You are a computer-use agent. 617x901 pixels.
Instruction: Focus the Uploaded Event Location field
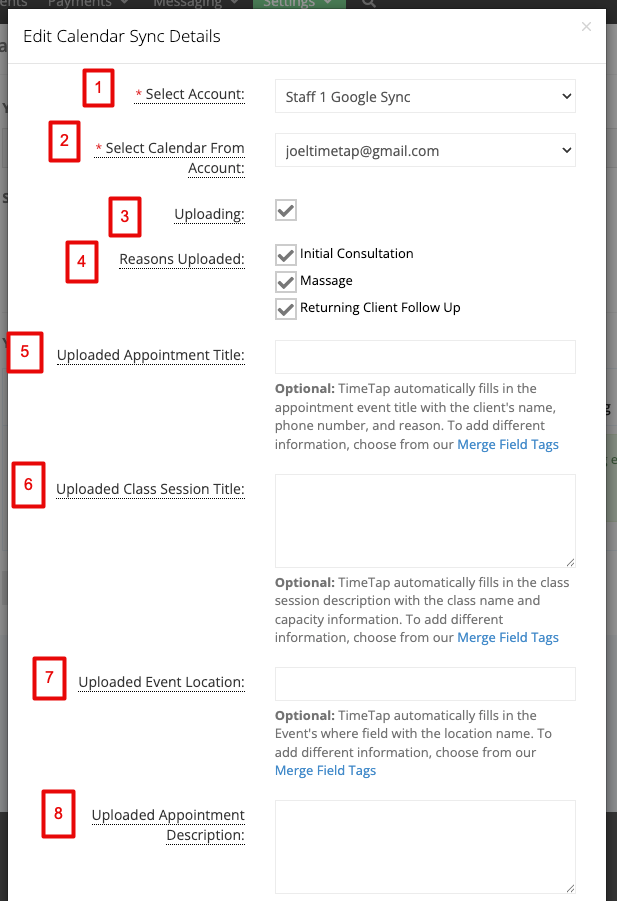425,684
